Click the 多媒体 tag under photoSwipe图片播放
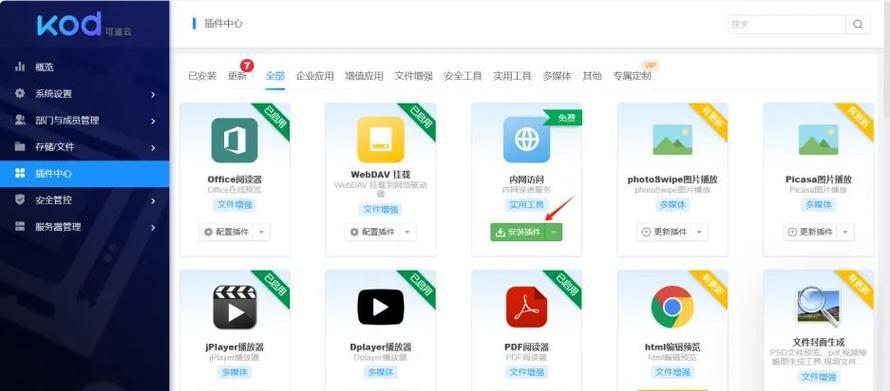890x391 pixels. 672,205
